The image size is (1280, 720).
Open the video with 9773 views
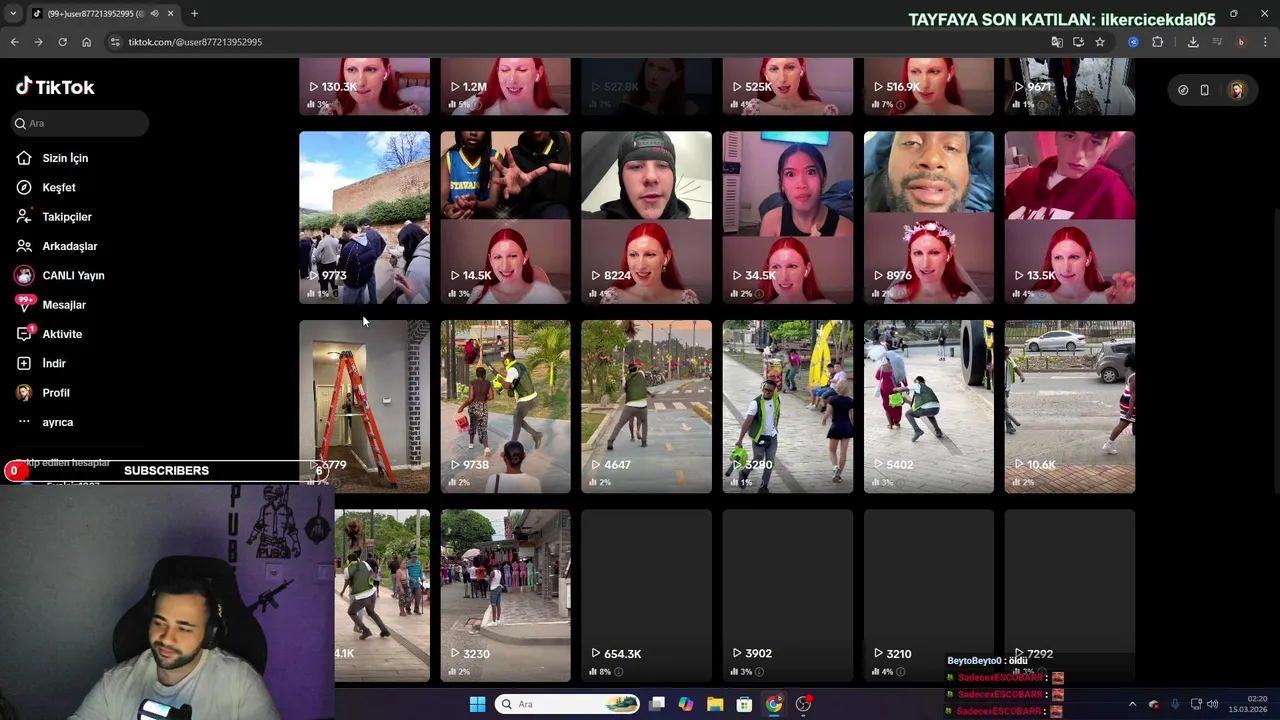tap(364, 217)
